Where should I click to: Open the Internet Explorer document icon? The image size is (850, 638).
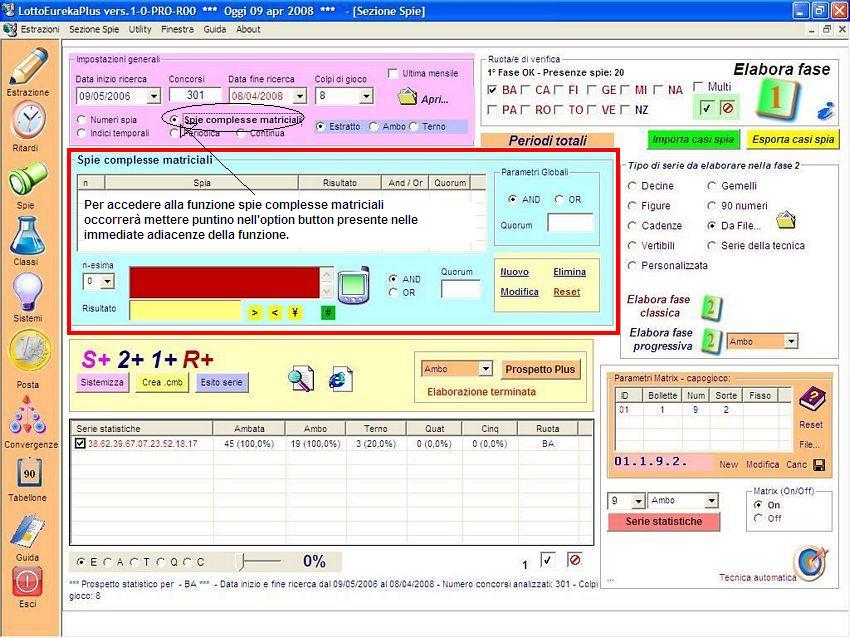pos(340,378)
